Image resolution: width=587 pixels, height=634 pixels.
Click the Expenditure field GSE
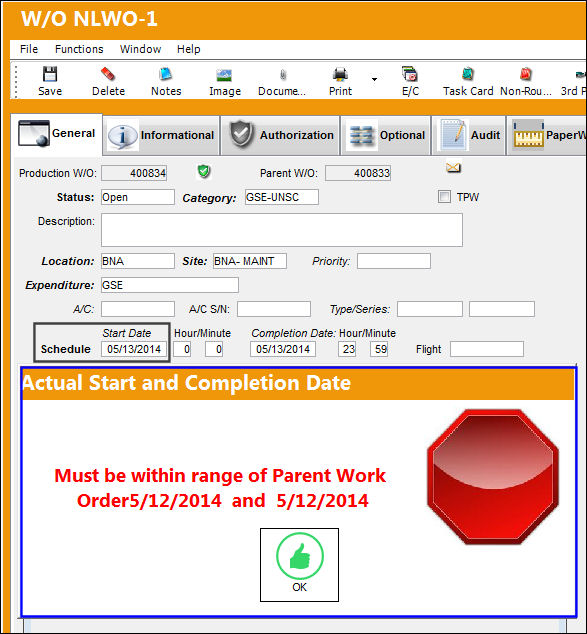170,285
